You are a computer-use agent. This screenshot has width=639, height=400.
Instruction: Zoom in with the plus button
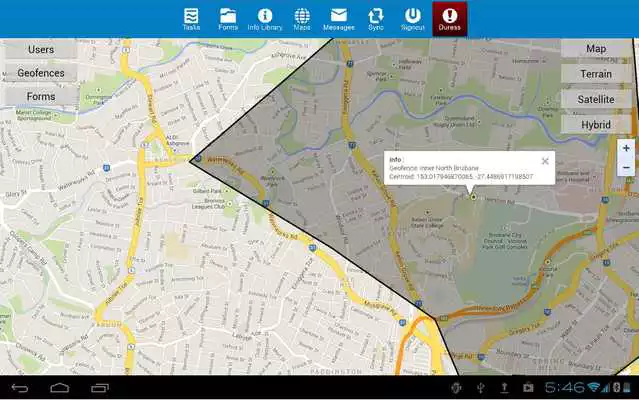[626, 148]
